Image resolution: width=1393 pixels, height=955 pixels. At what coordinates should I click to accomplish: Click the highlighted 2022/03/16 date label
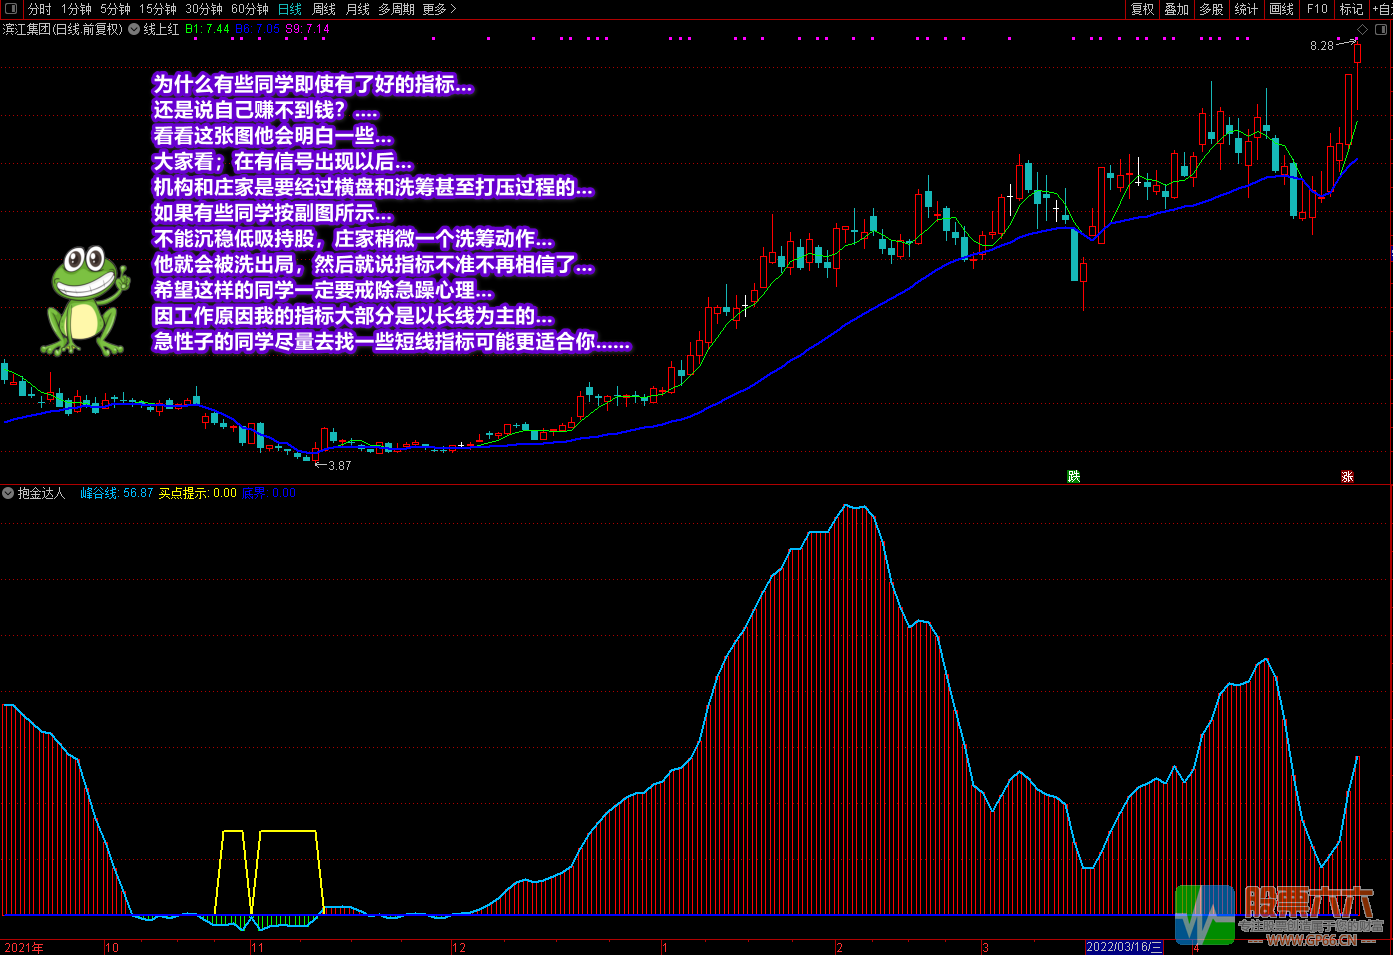1125,948
